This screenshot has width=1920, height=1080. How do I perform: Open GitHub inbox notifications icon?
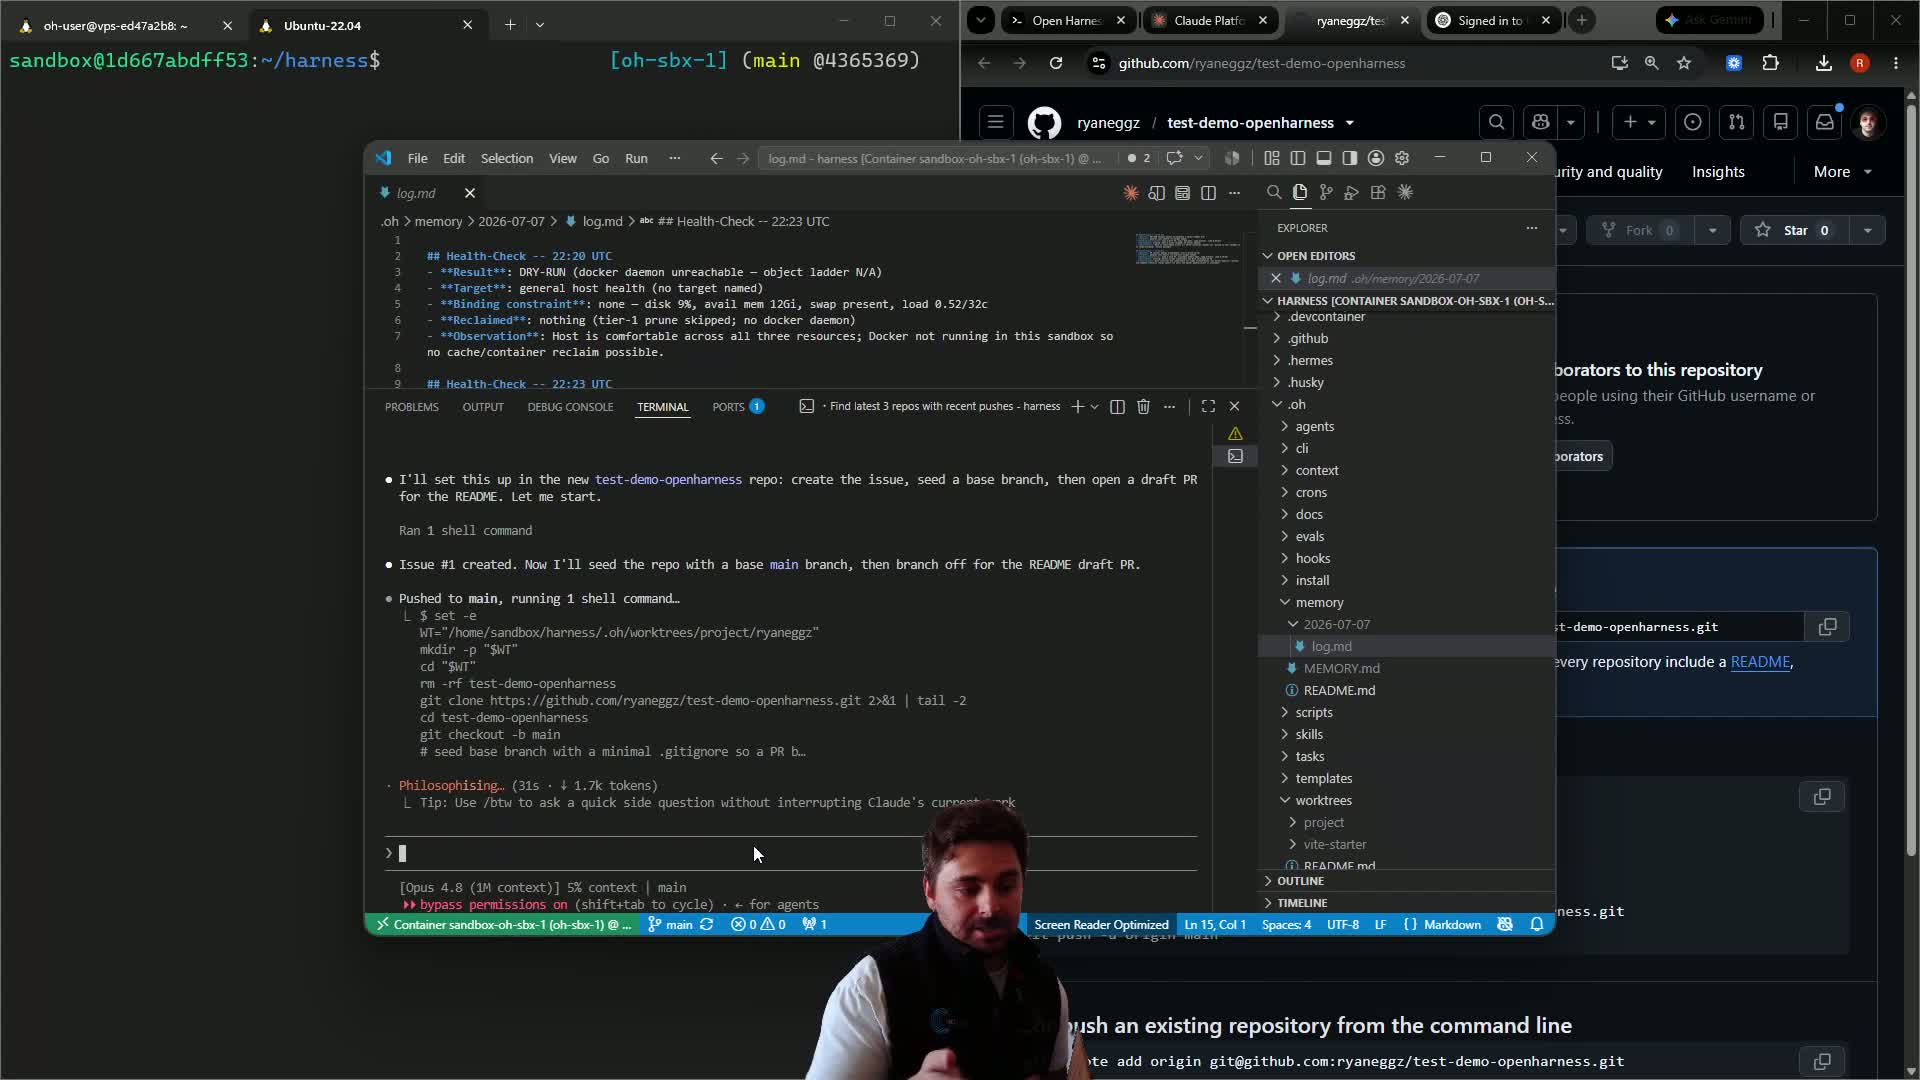[1824, 122]
